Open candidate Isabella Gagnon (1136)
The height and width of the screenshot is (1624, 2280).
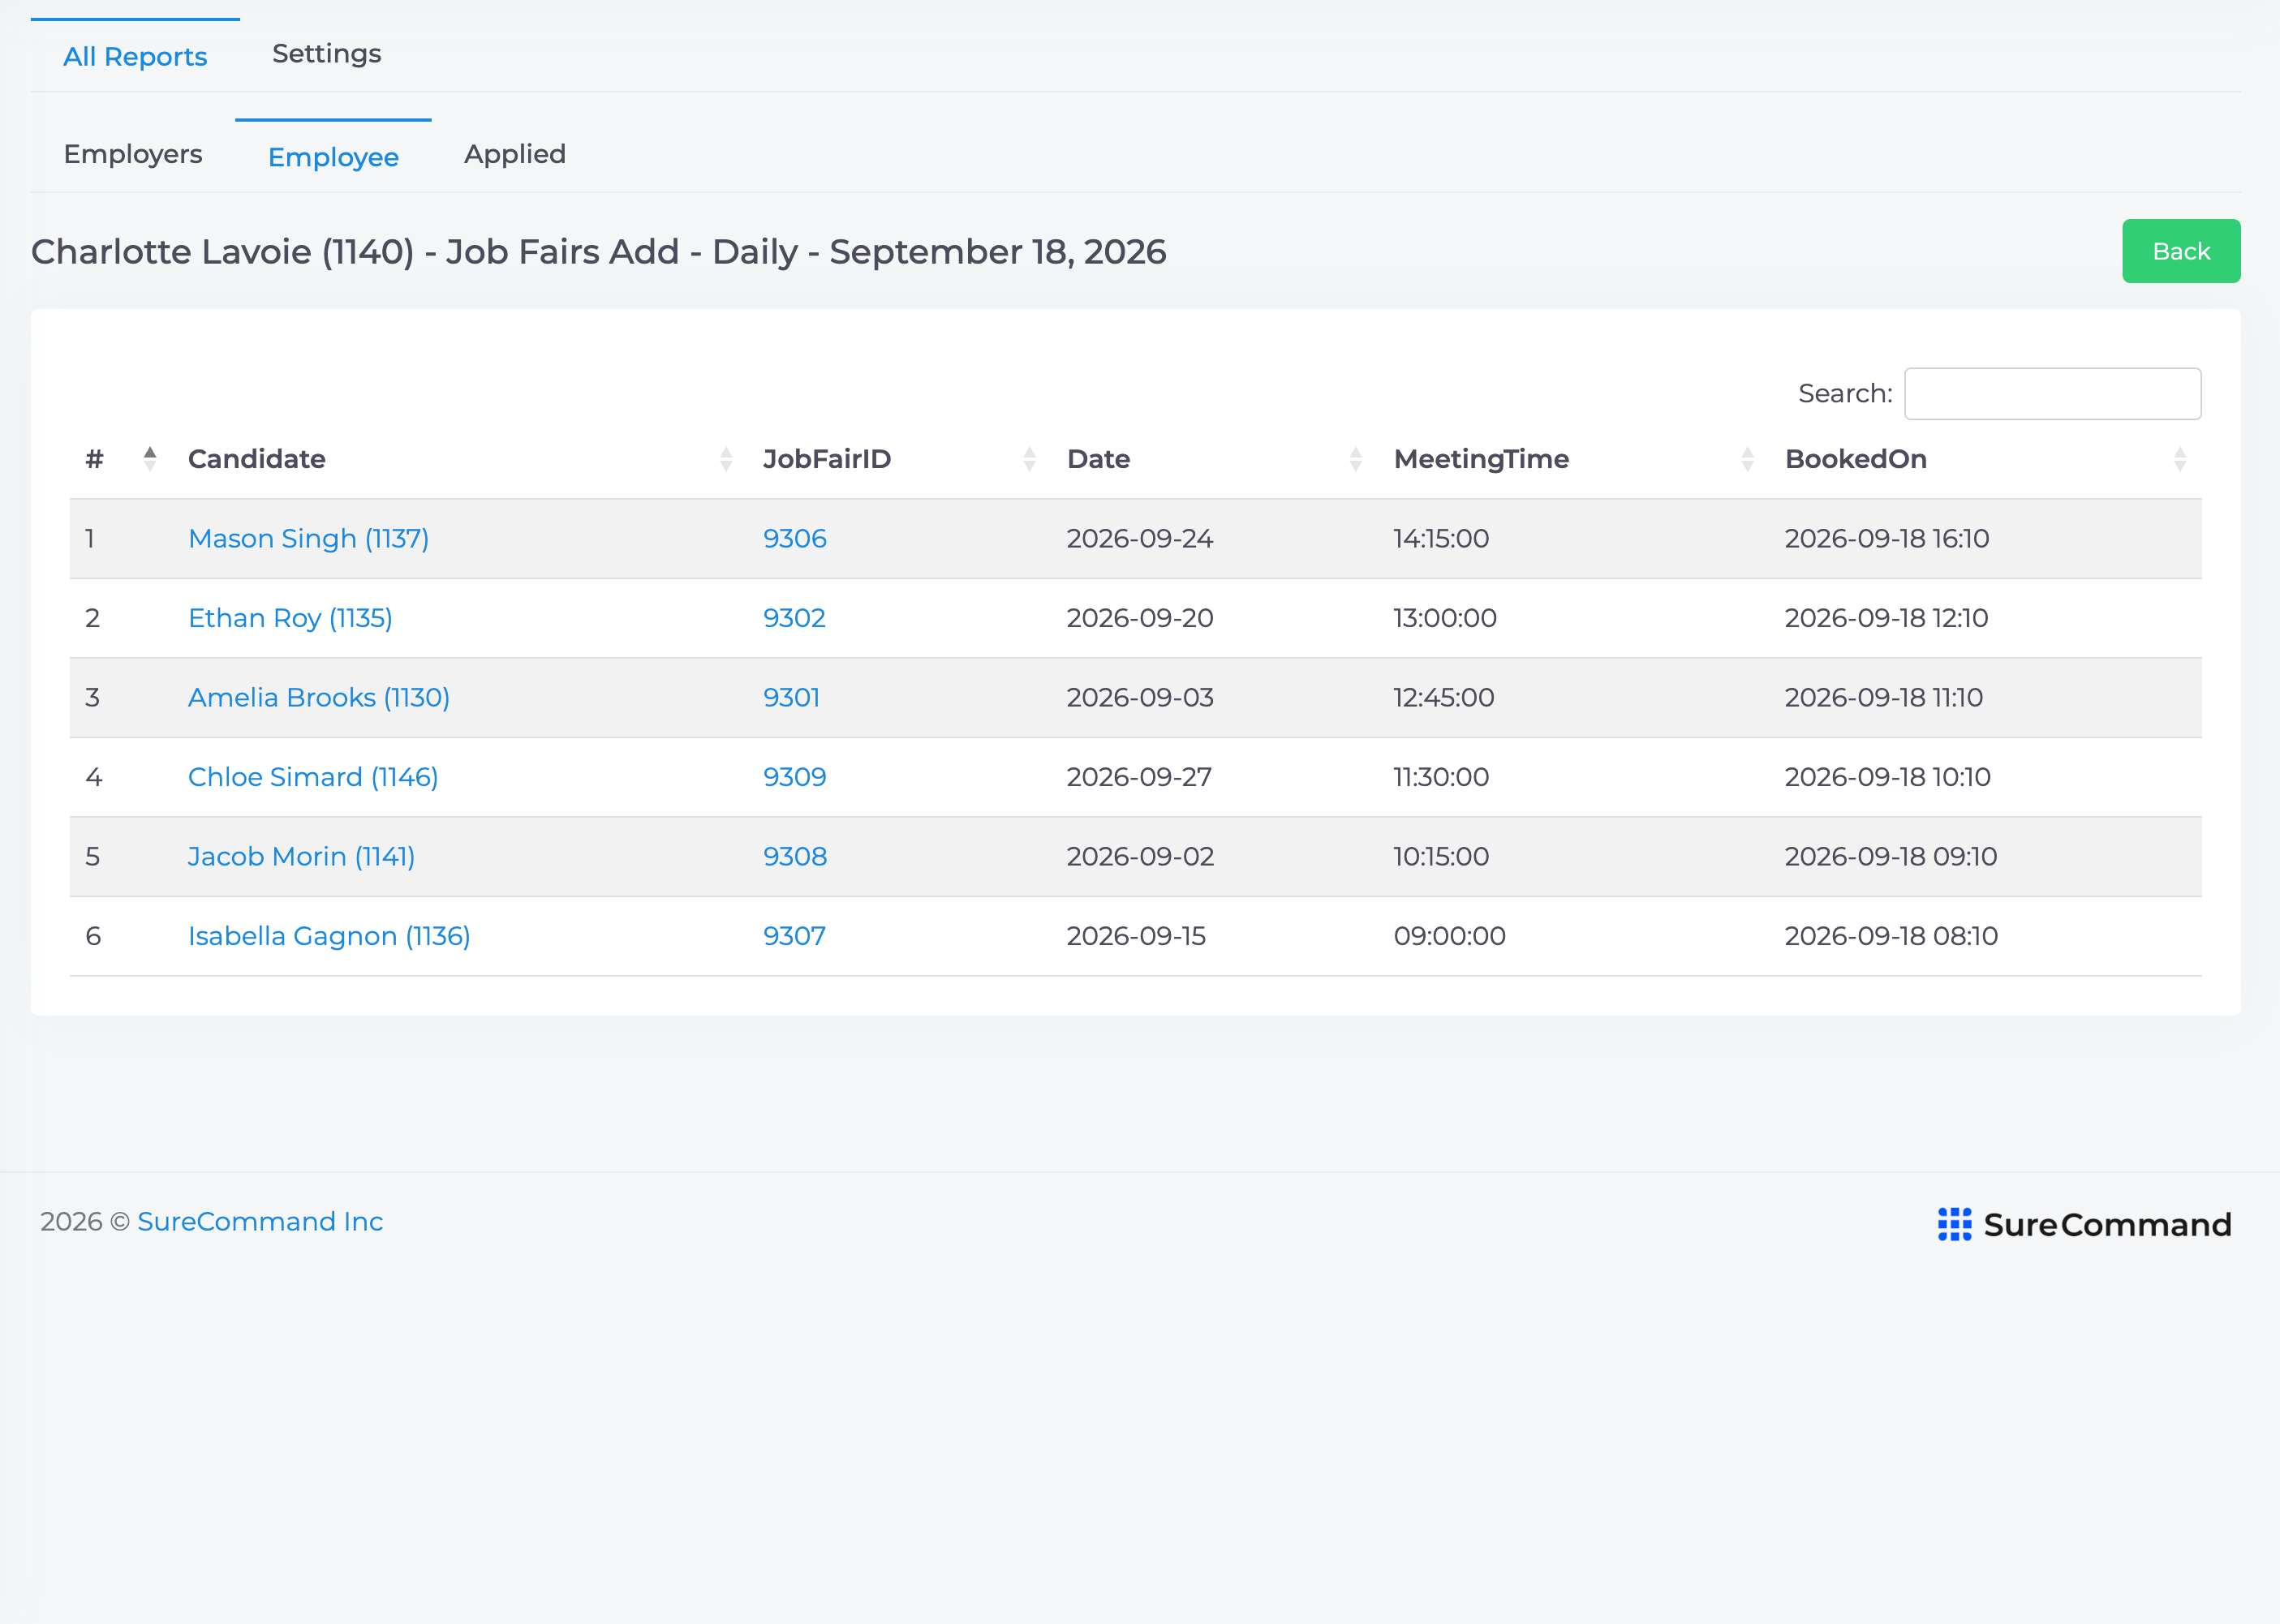329,936
